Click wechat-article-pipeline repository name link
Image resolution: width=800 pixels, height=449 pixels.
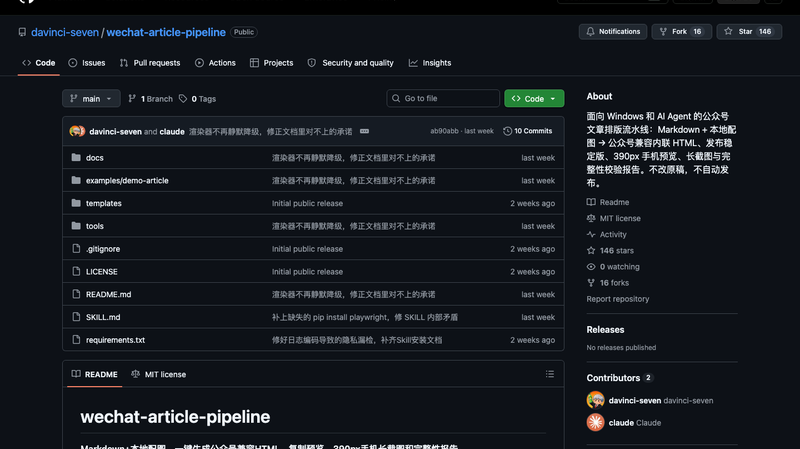pyautogui.click(x=166, y=32)
